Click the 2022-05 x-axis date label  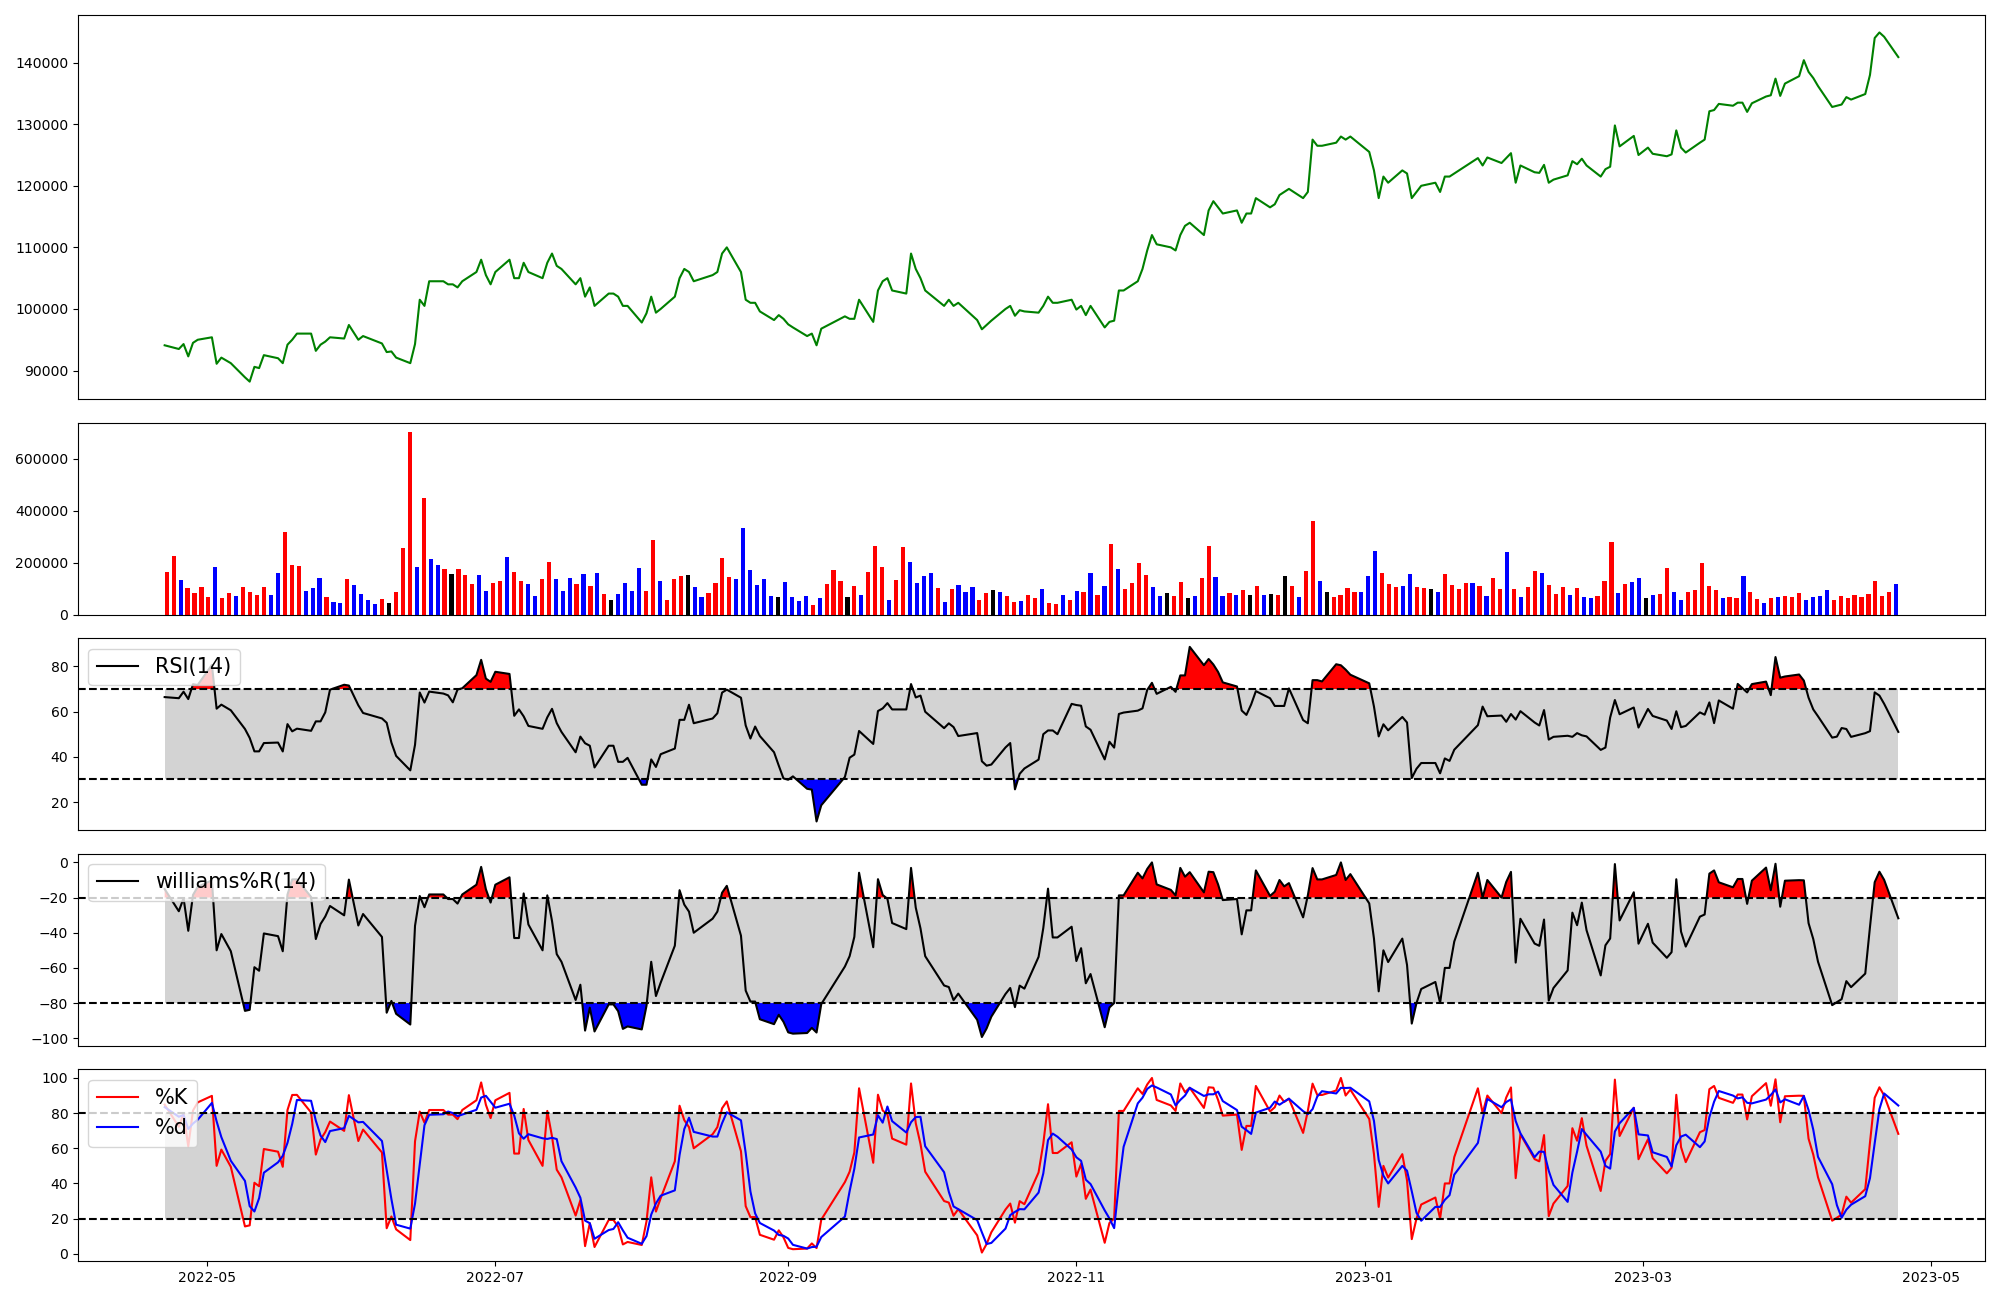coord(207,1277)
